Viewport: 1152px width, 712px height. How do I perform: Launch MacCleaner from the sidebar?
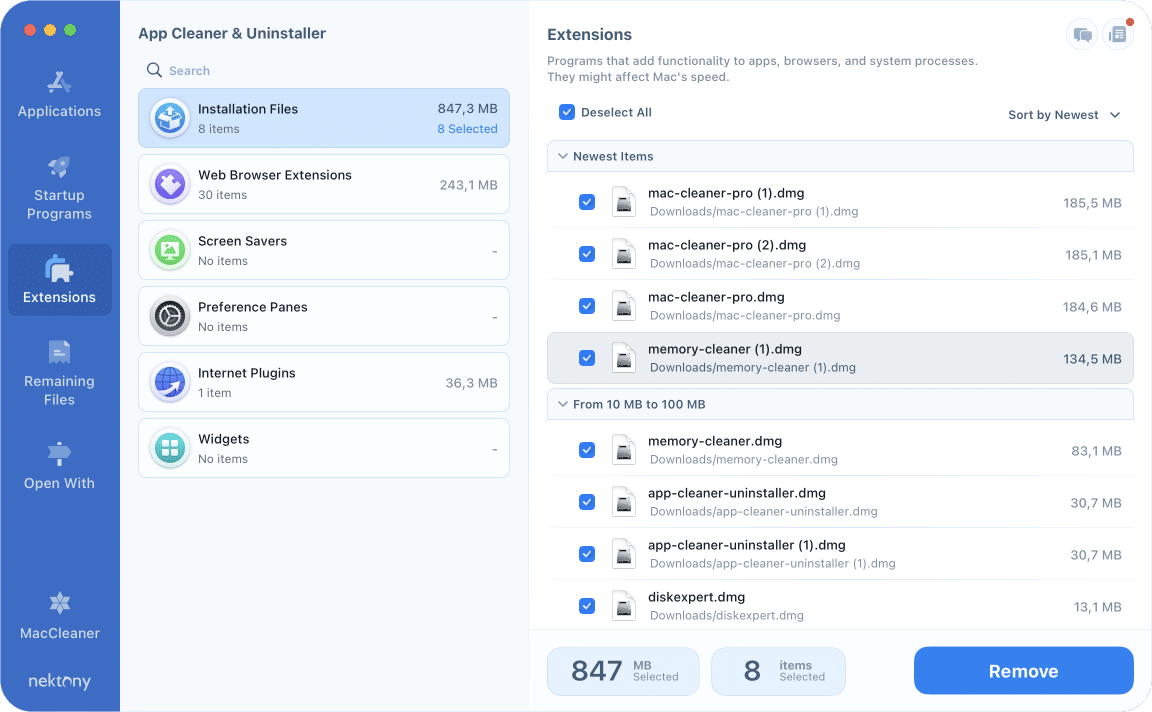point(60,616)
